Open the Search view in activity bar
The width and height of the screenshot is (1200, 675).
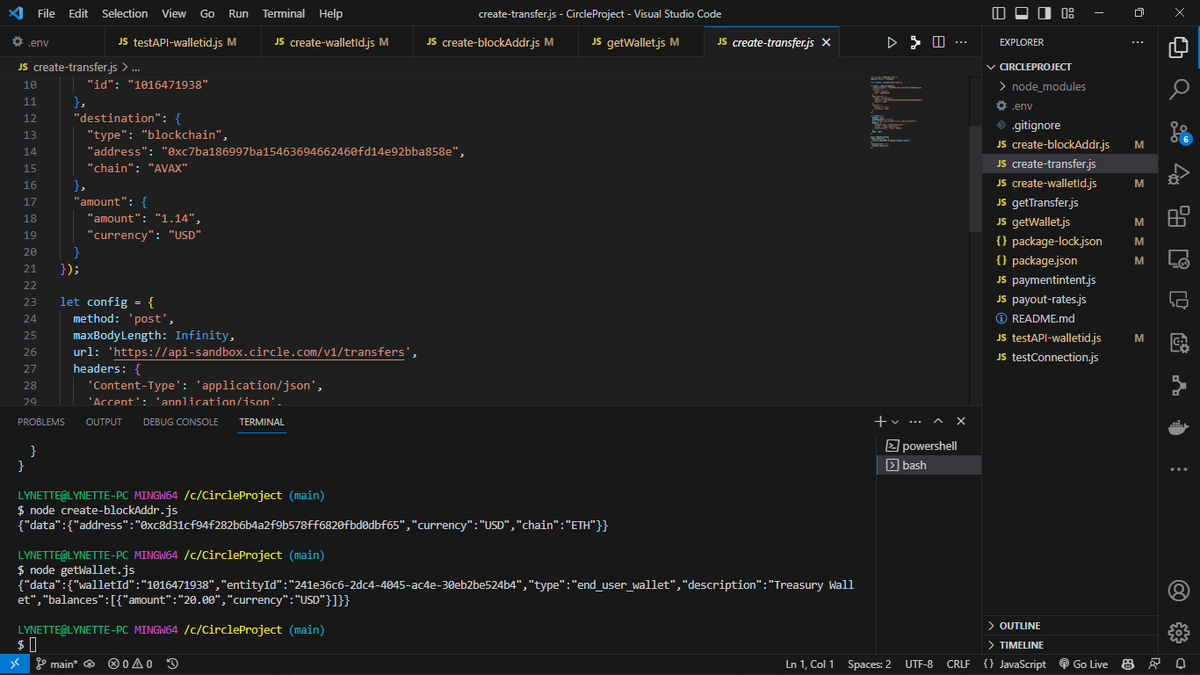[x=1179, y=90]
